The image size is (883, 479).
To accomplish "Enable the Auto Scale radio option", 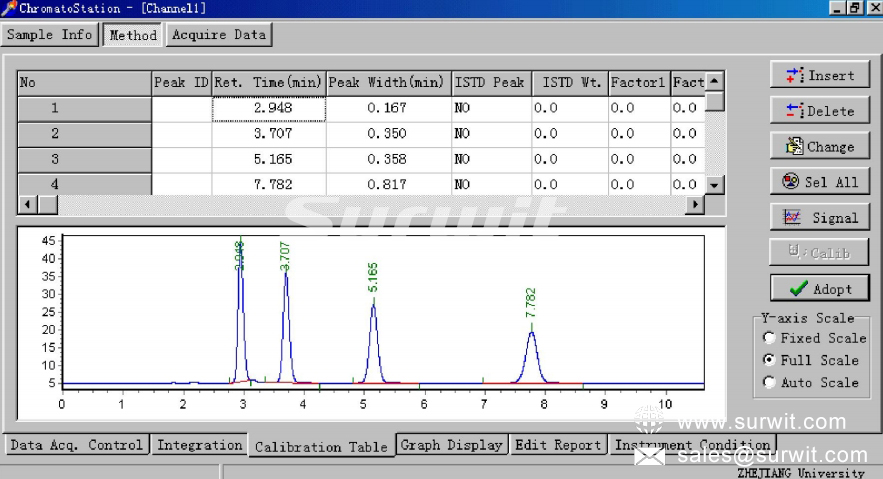I will (x=769, y=382).
